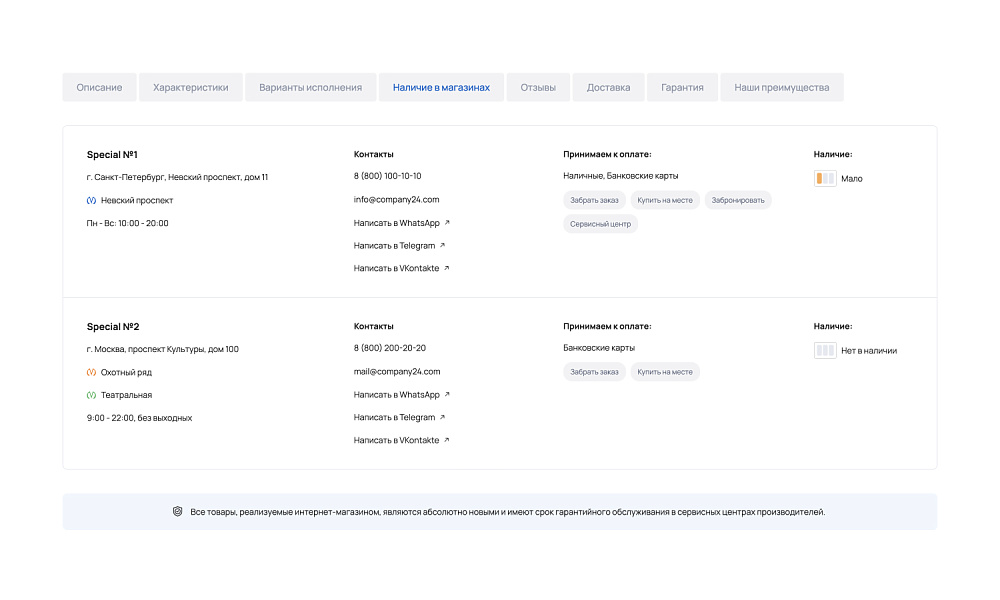Viewport: 1000px width, 600px height.
Task: Open the Доставка tab
Action: pyautogui.click(x=608, y=88)
